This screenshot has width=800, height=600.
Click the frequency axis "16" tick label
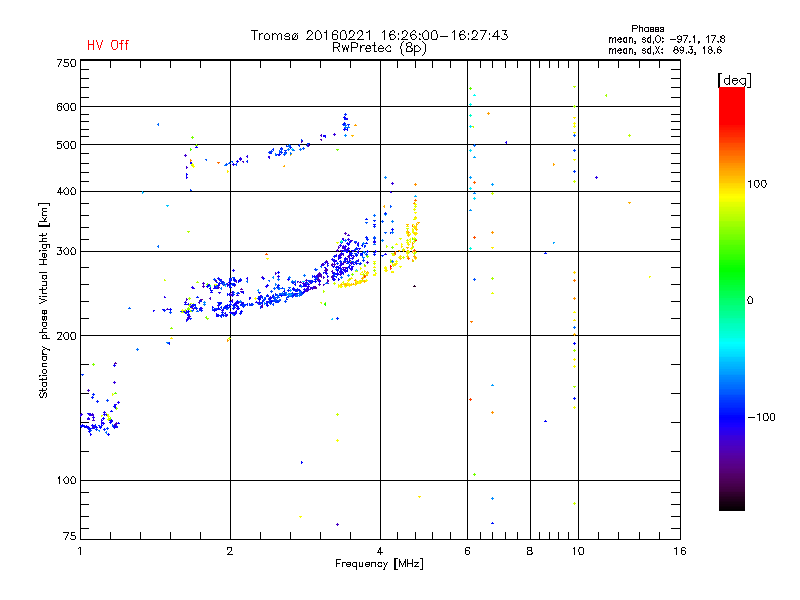[680, 551]
